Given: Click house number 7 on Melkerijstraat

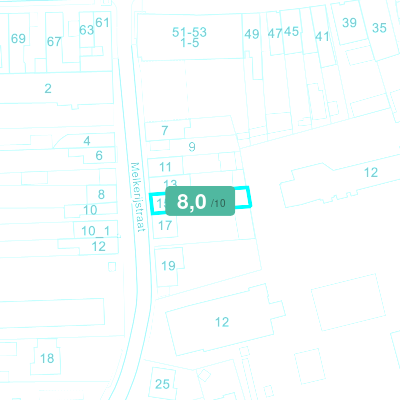Looking at the screenshot, I should point(165,131).
